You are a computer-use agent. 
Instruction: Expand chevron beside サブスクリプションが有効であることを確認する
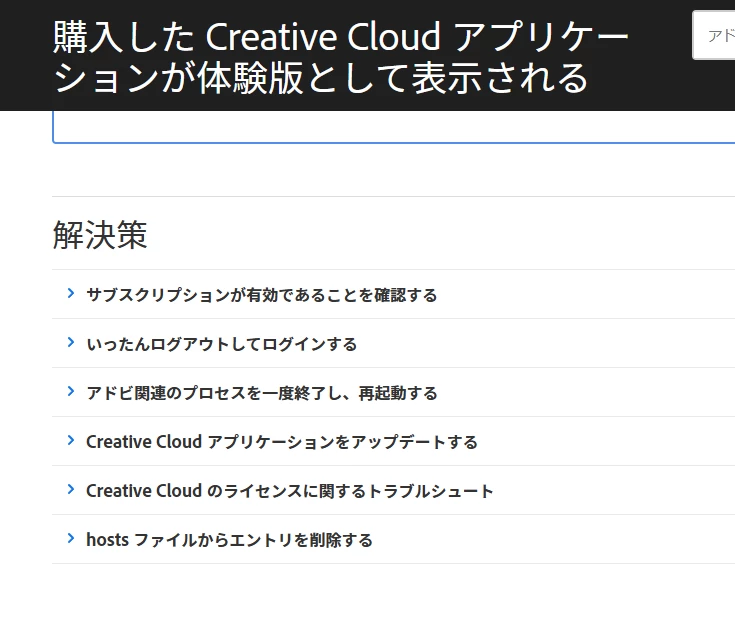71,293
